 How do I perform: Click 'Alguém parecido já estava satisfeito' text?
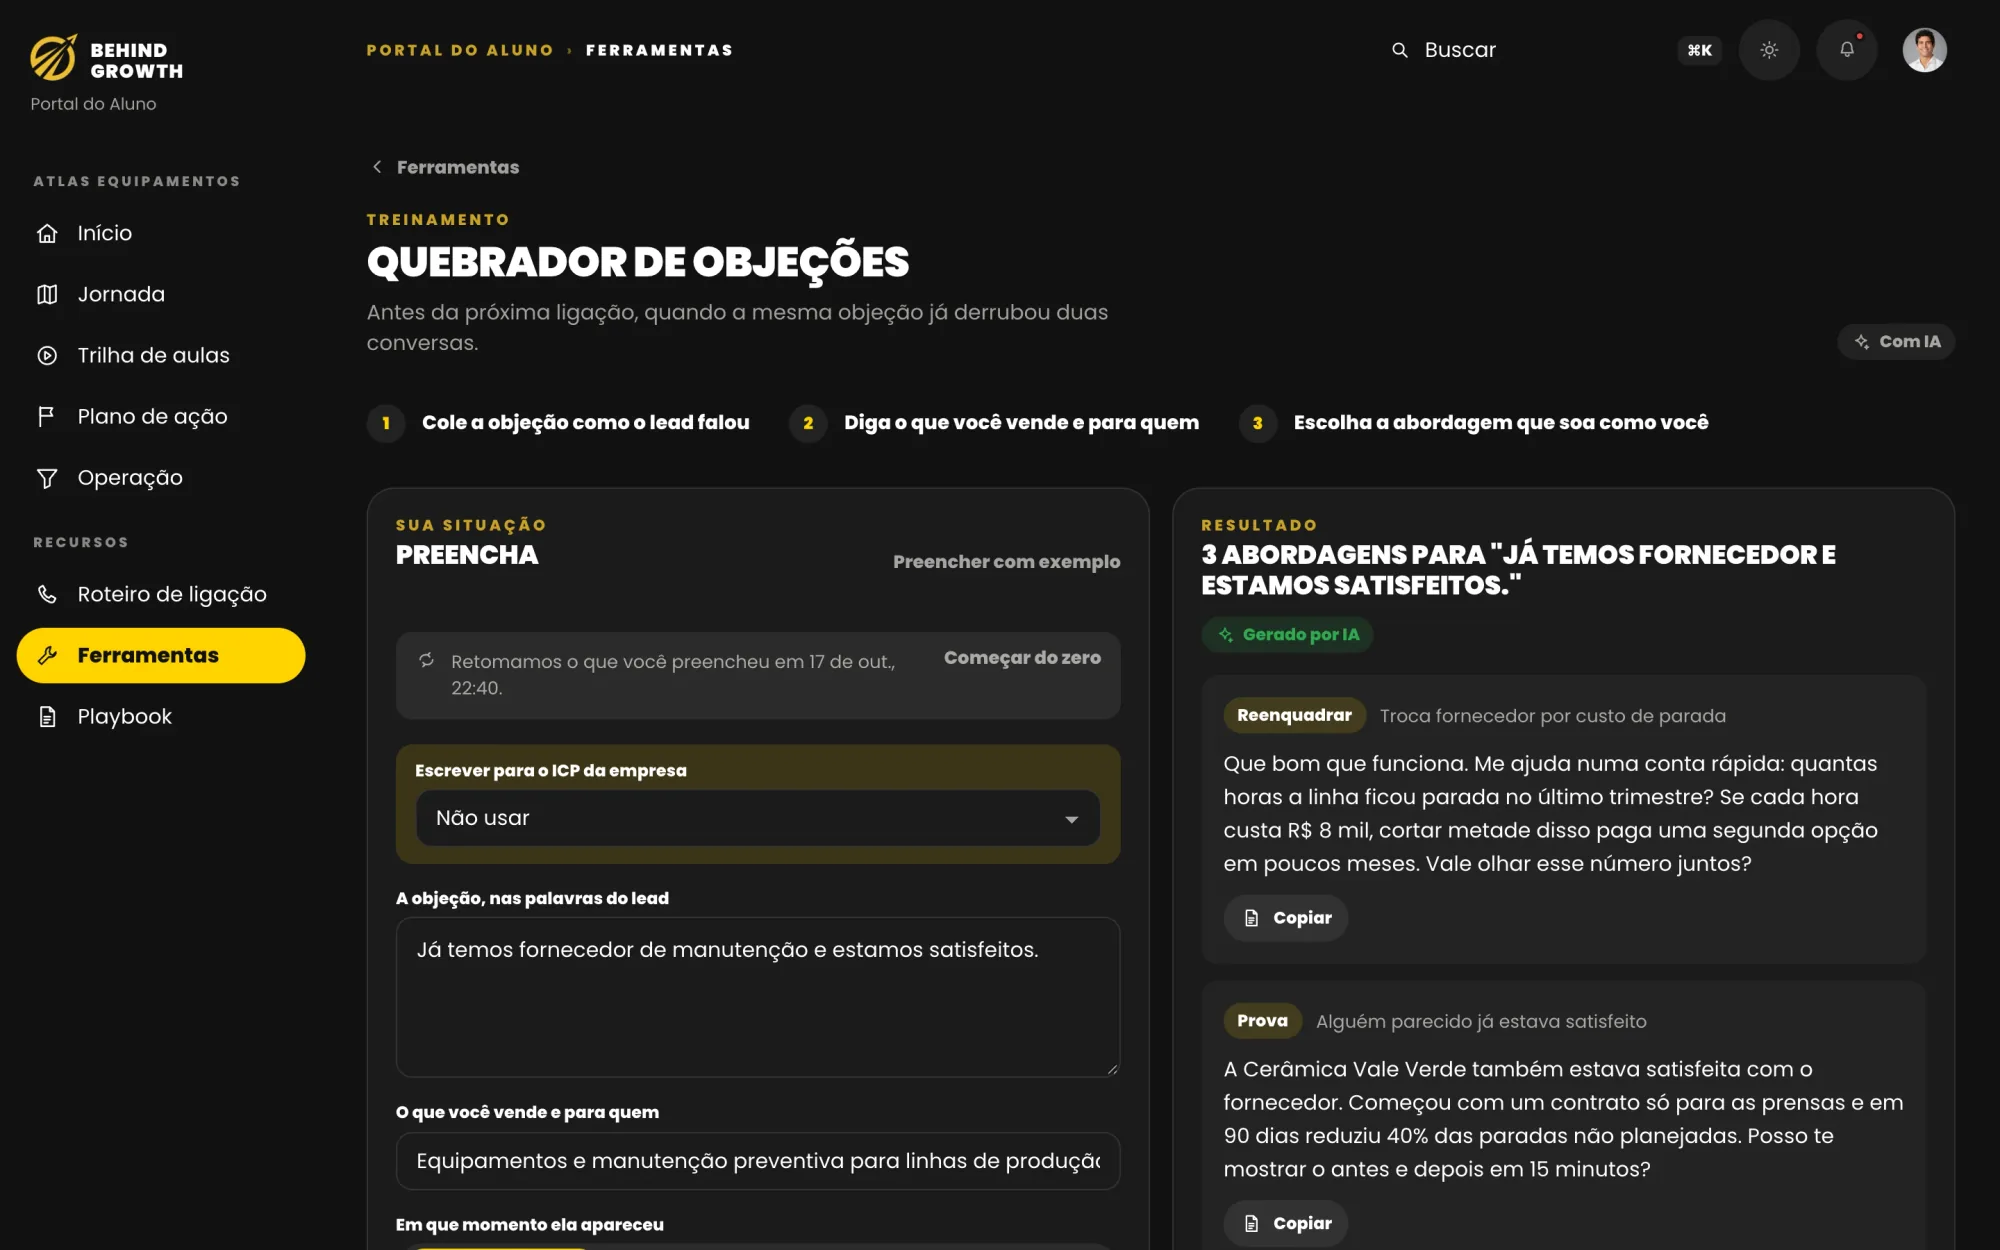coord(1481,1022)
